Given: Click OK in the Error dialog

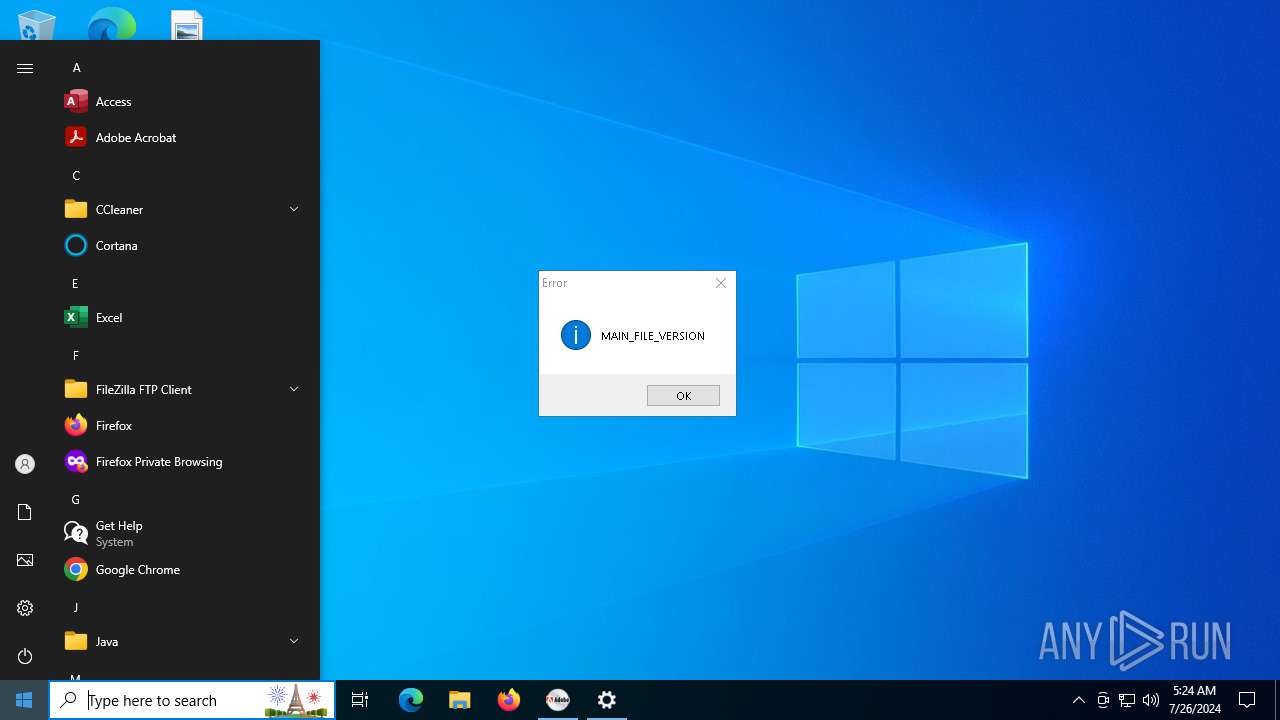Looking at the screenshot, I should [683, 396].
